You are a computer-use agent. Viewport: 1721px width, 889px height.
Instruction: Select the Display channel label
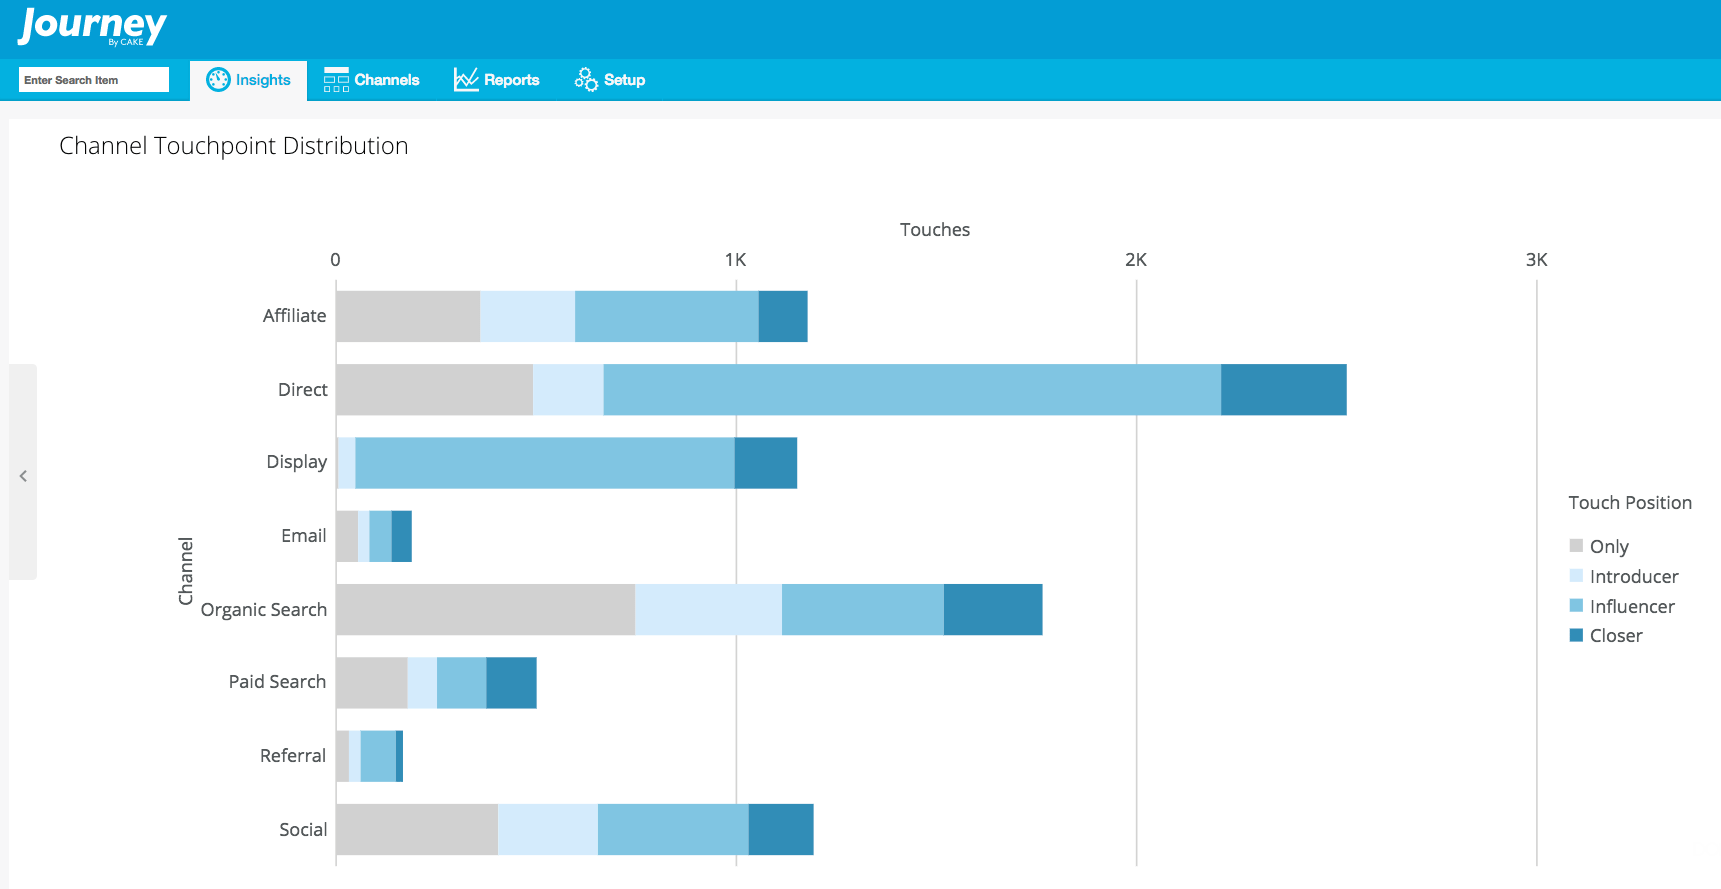[x=297, y=462]
